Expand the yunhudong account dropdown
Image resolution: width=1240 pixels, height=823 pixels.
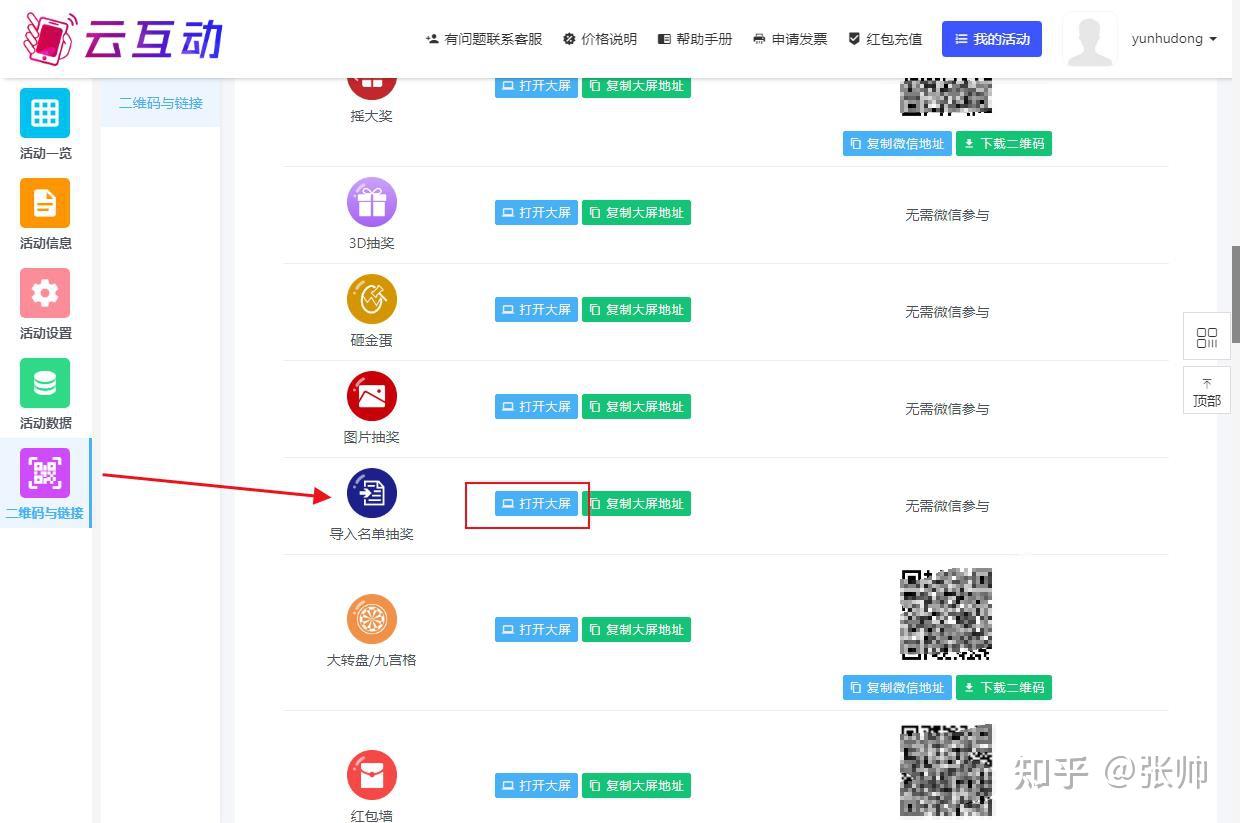click(x=1172, y=38)
